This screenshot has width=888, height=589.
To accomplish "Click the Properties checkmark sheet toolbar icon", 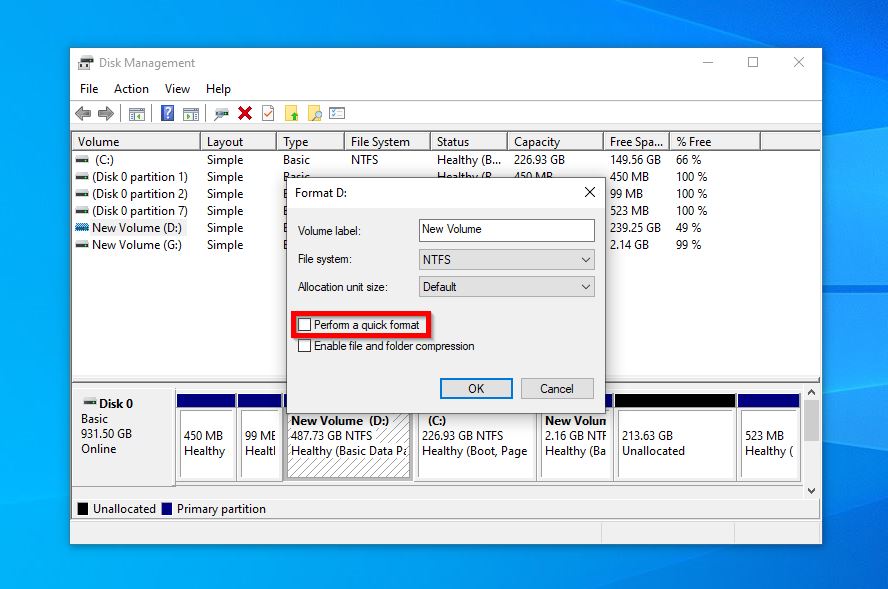I will coord(268,113).
